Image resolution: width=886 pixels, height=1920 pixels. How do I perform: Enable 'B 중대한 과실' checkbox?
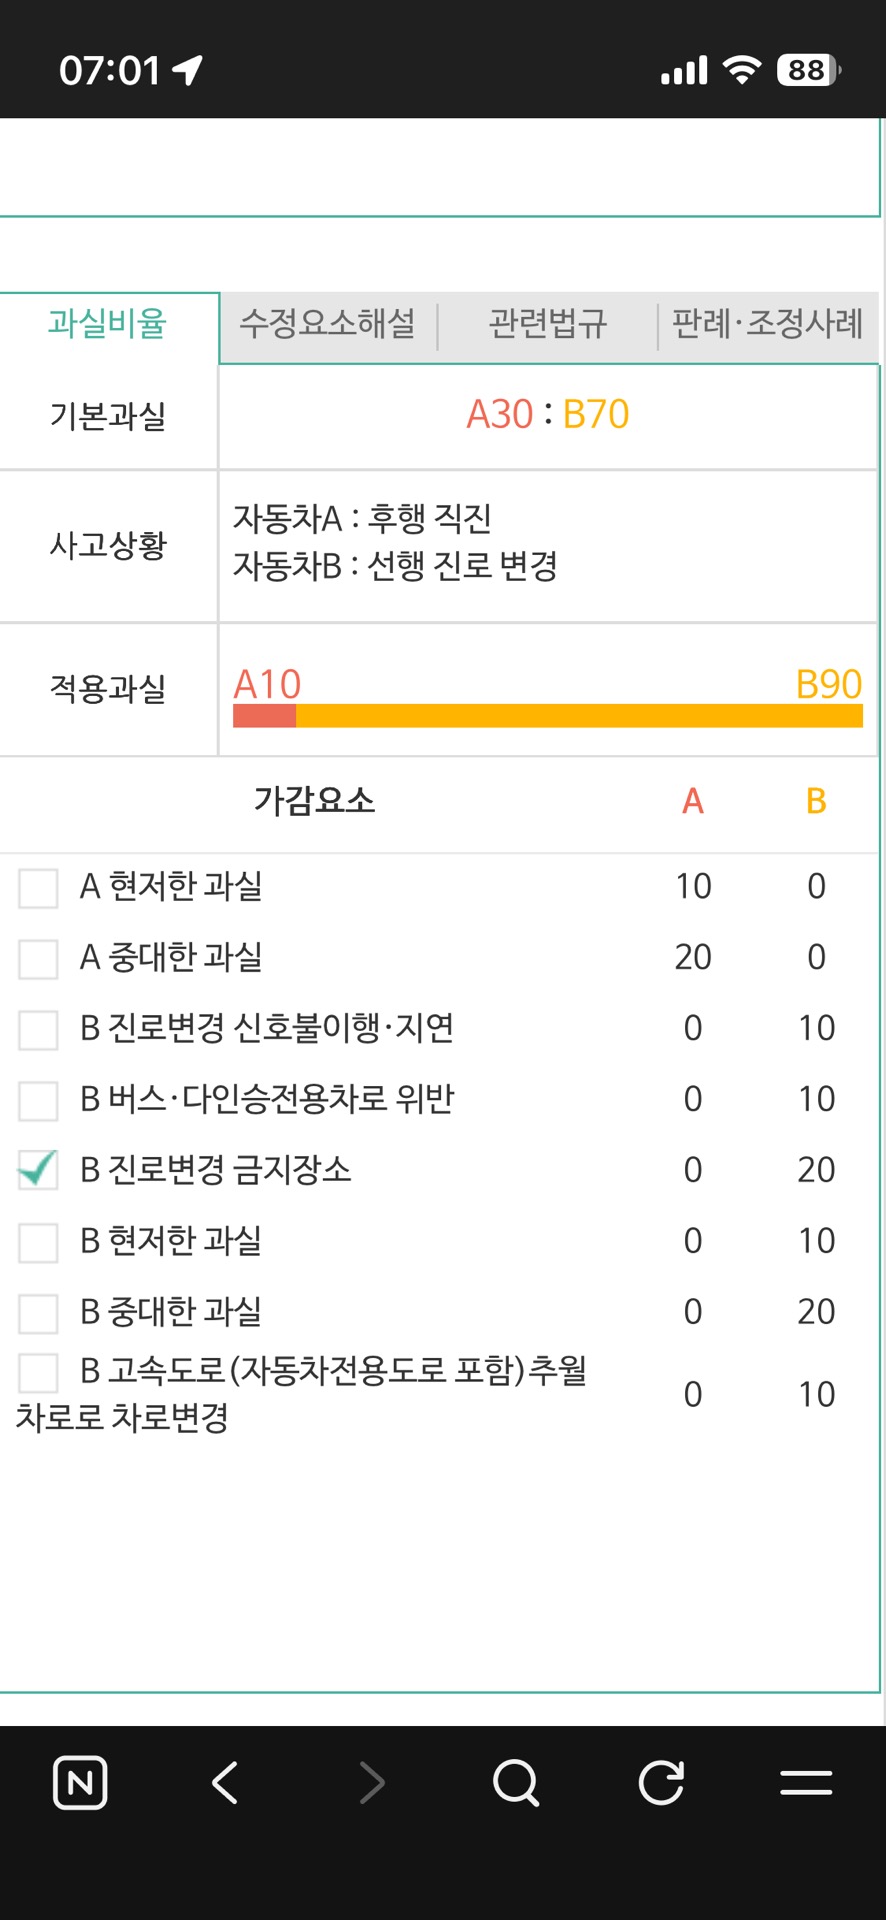38,1313
